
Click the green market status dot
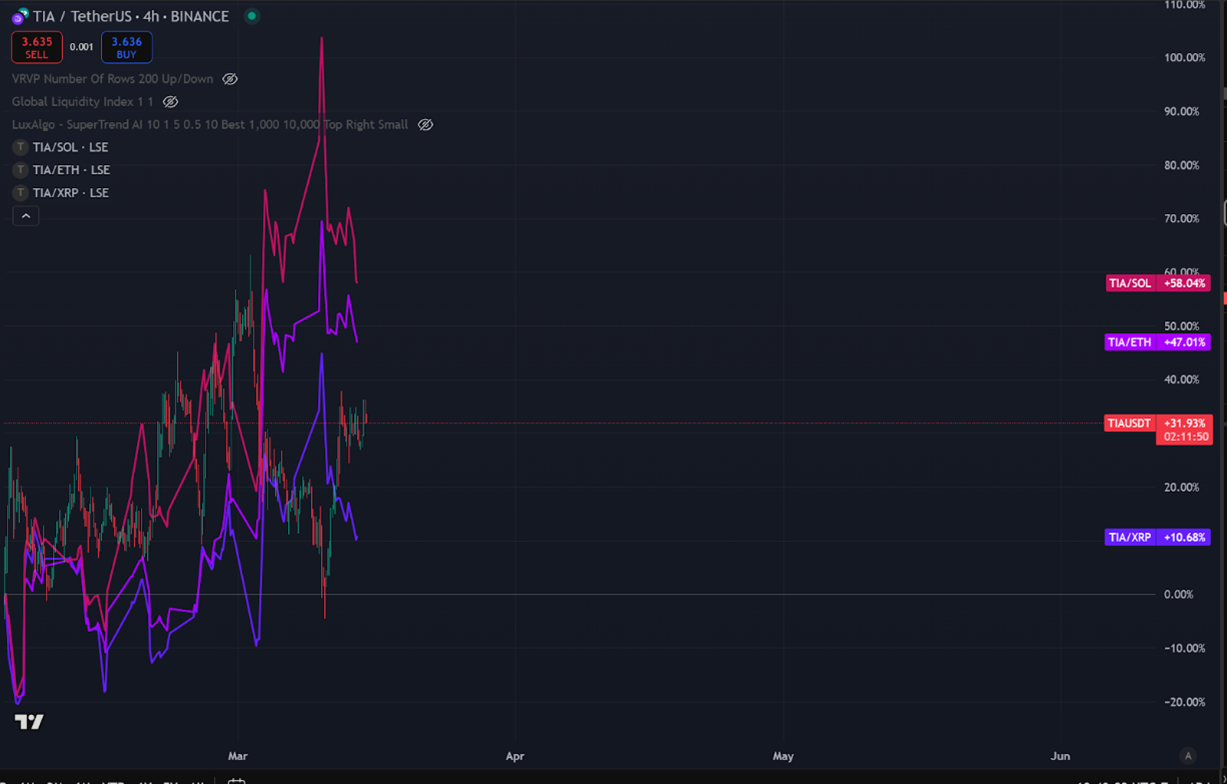(x=252, y=16)
